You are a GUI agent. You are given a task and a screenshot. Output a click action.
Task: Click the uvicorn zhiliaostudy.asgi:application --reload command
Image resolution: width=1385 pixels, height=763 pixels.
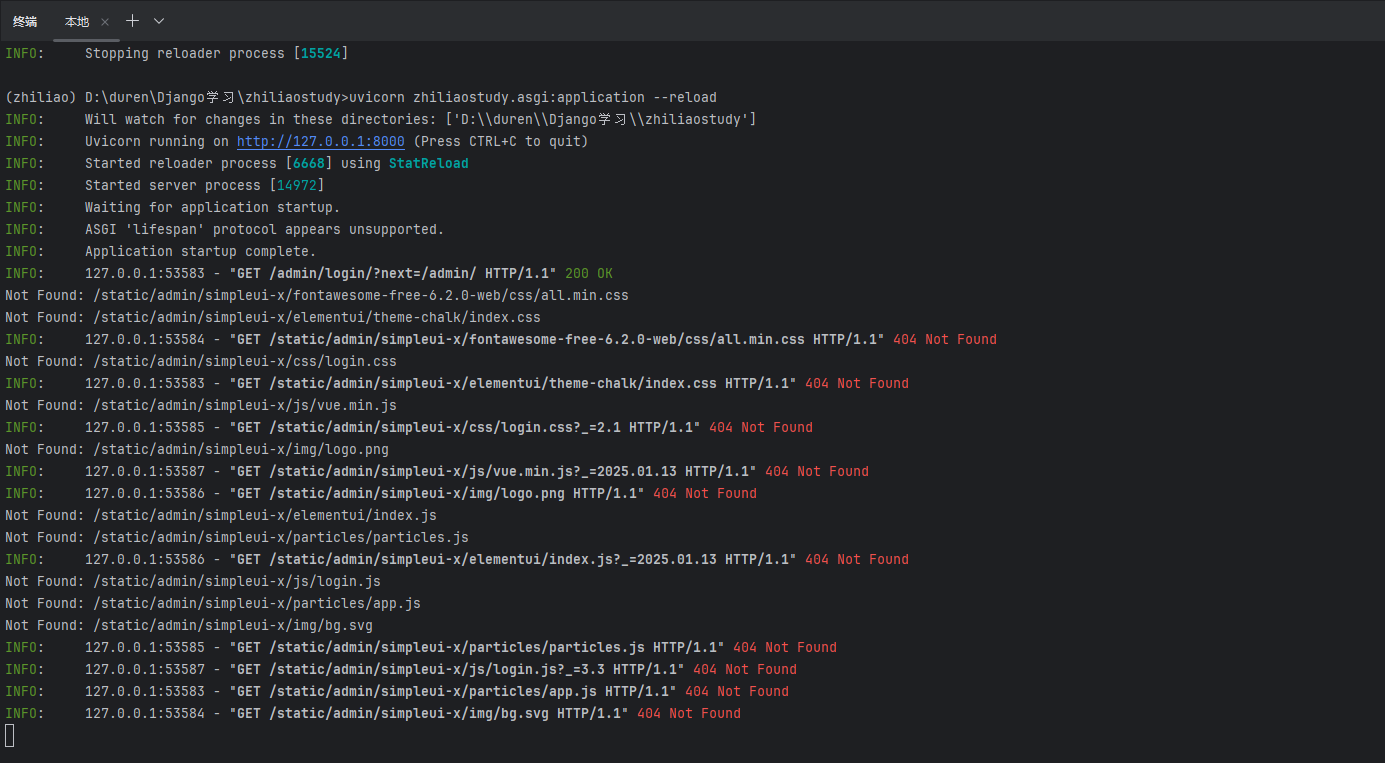click(531, 97)
